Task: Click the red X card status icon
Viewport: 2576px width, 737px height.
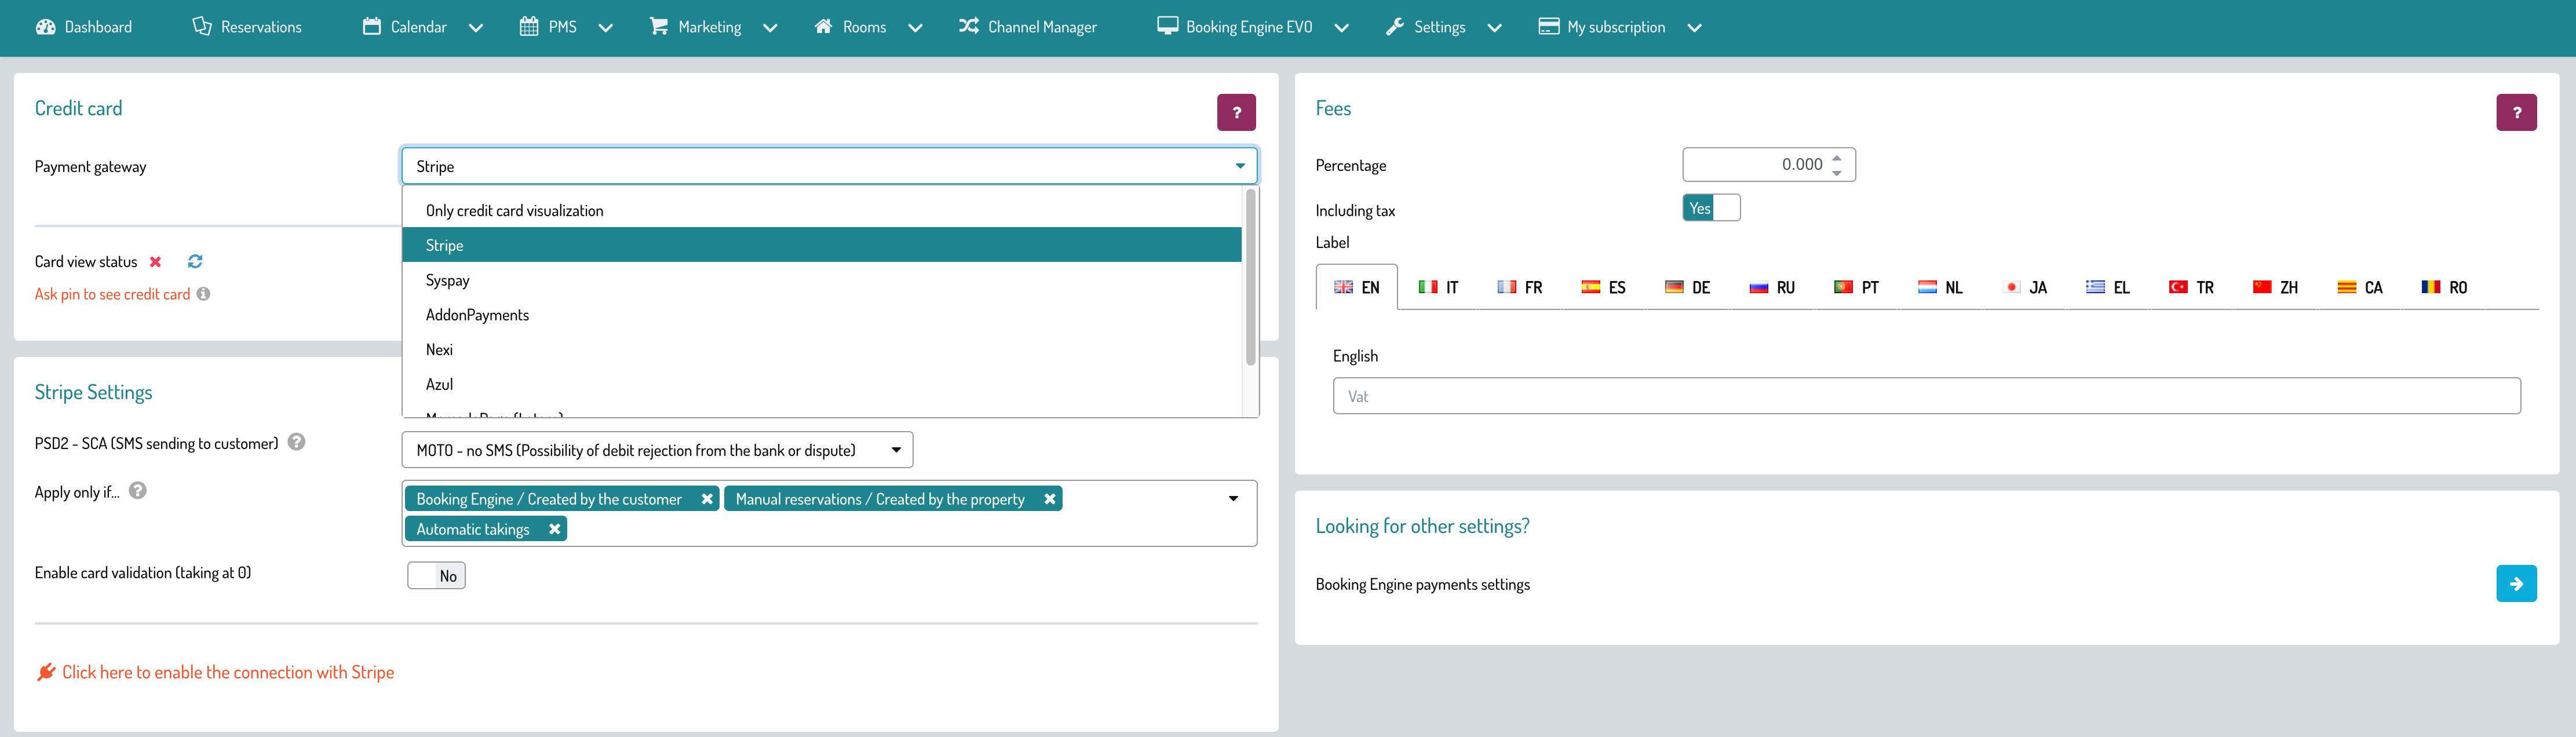Action: 155,261
